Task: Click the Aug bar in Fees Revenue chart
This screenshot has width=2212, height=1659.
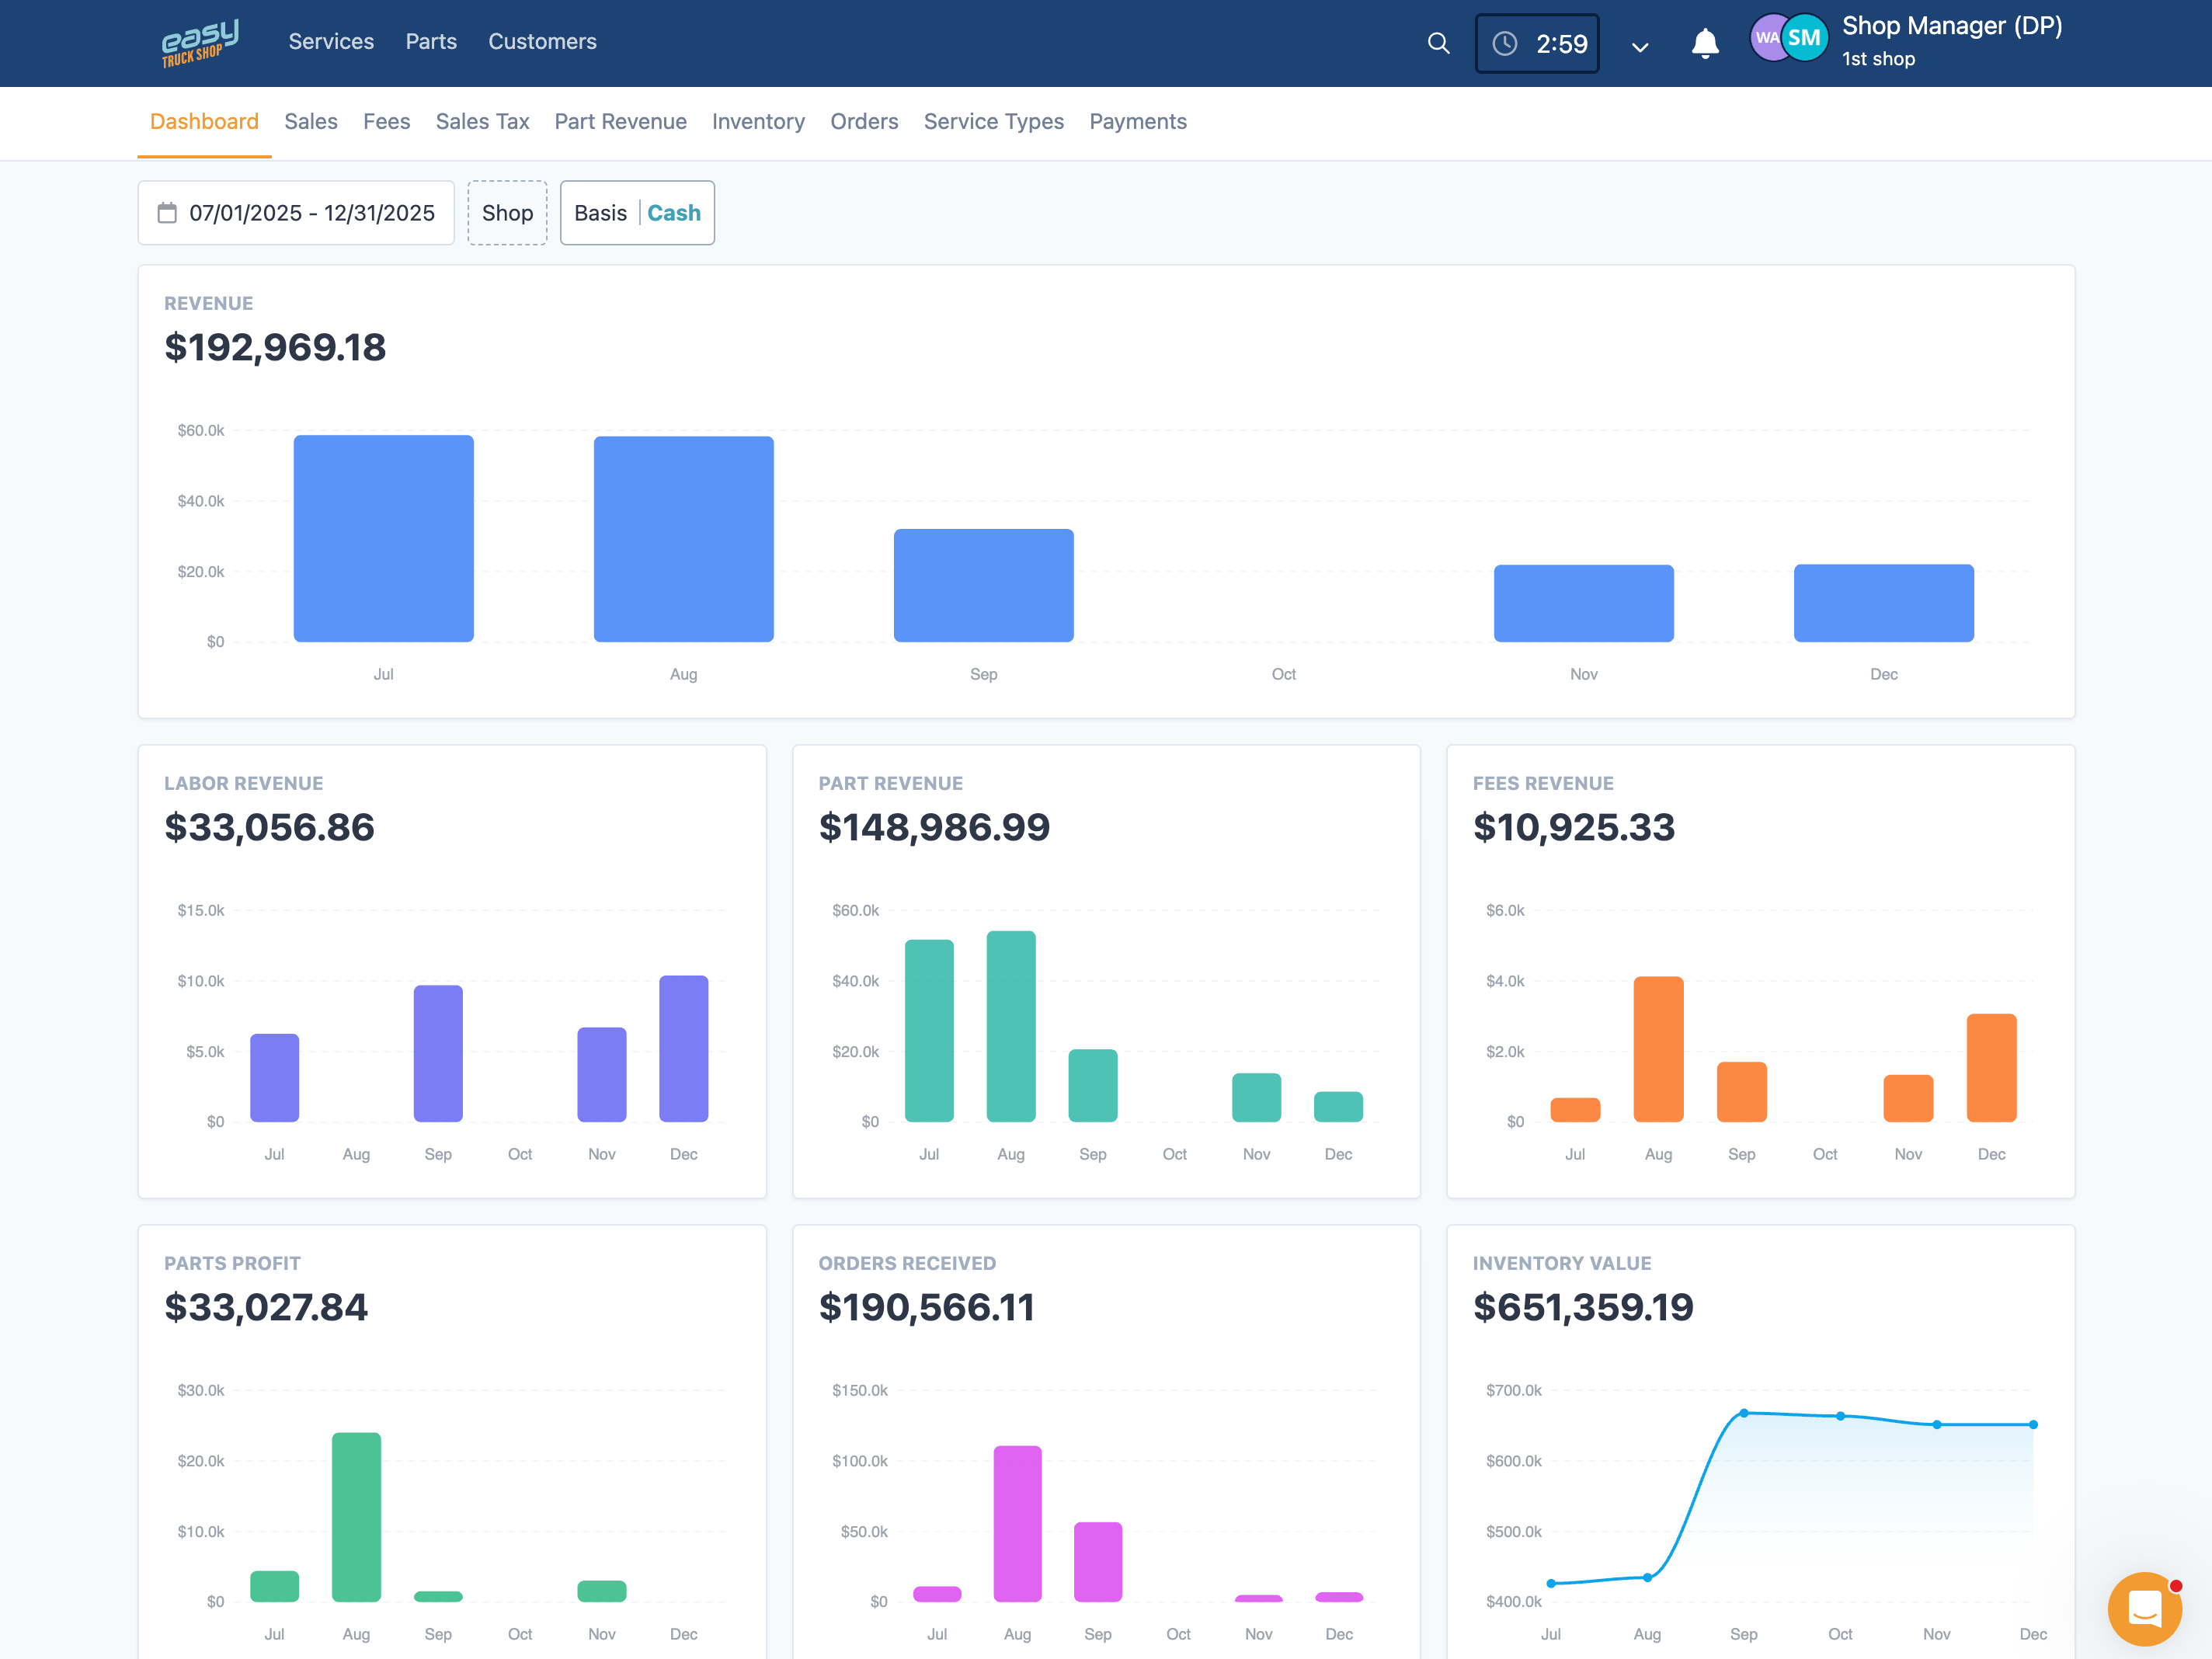Action: tap(1658, 1049)
